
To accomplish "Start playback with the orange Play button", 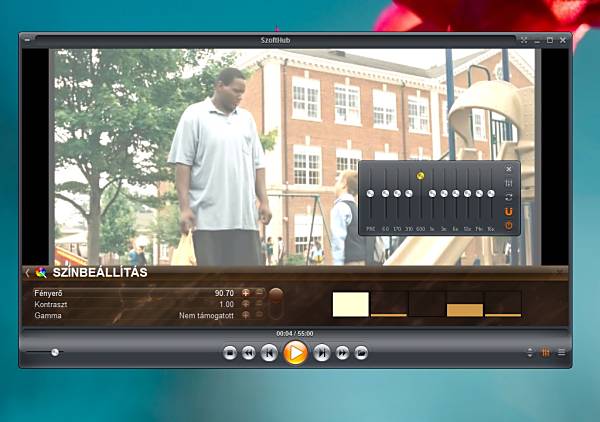I will [295, 352].
